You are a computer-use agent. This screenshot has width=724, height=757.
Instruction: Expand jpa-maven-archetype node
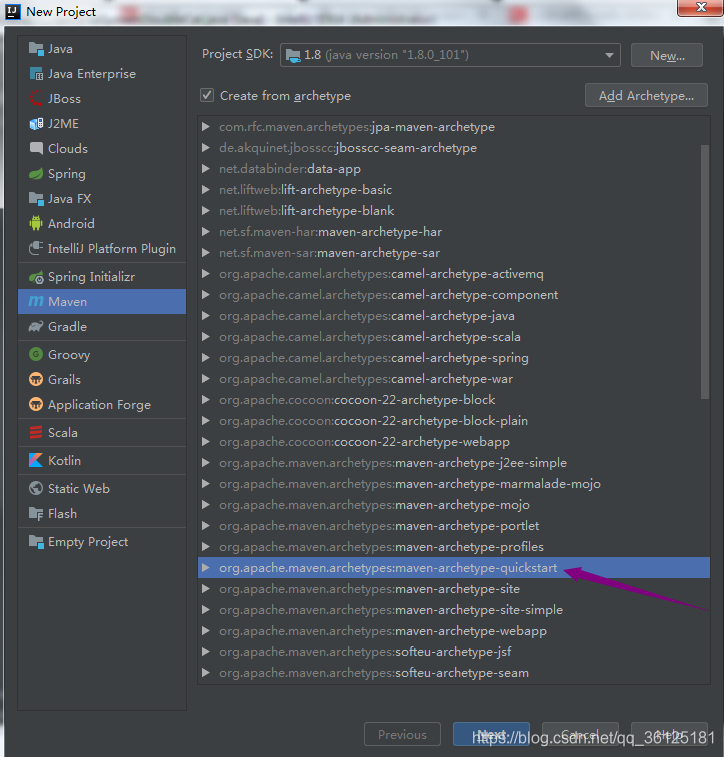pos(206,126)
